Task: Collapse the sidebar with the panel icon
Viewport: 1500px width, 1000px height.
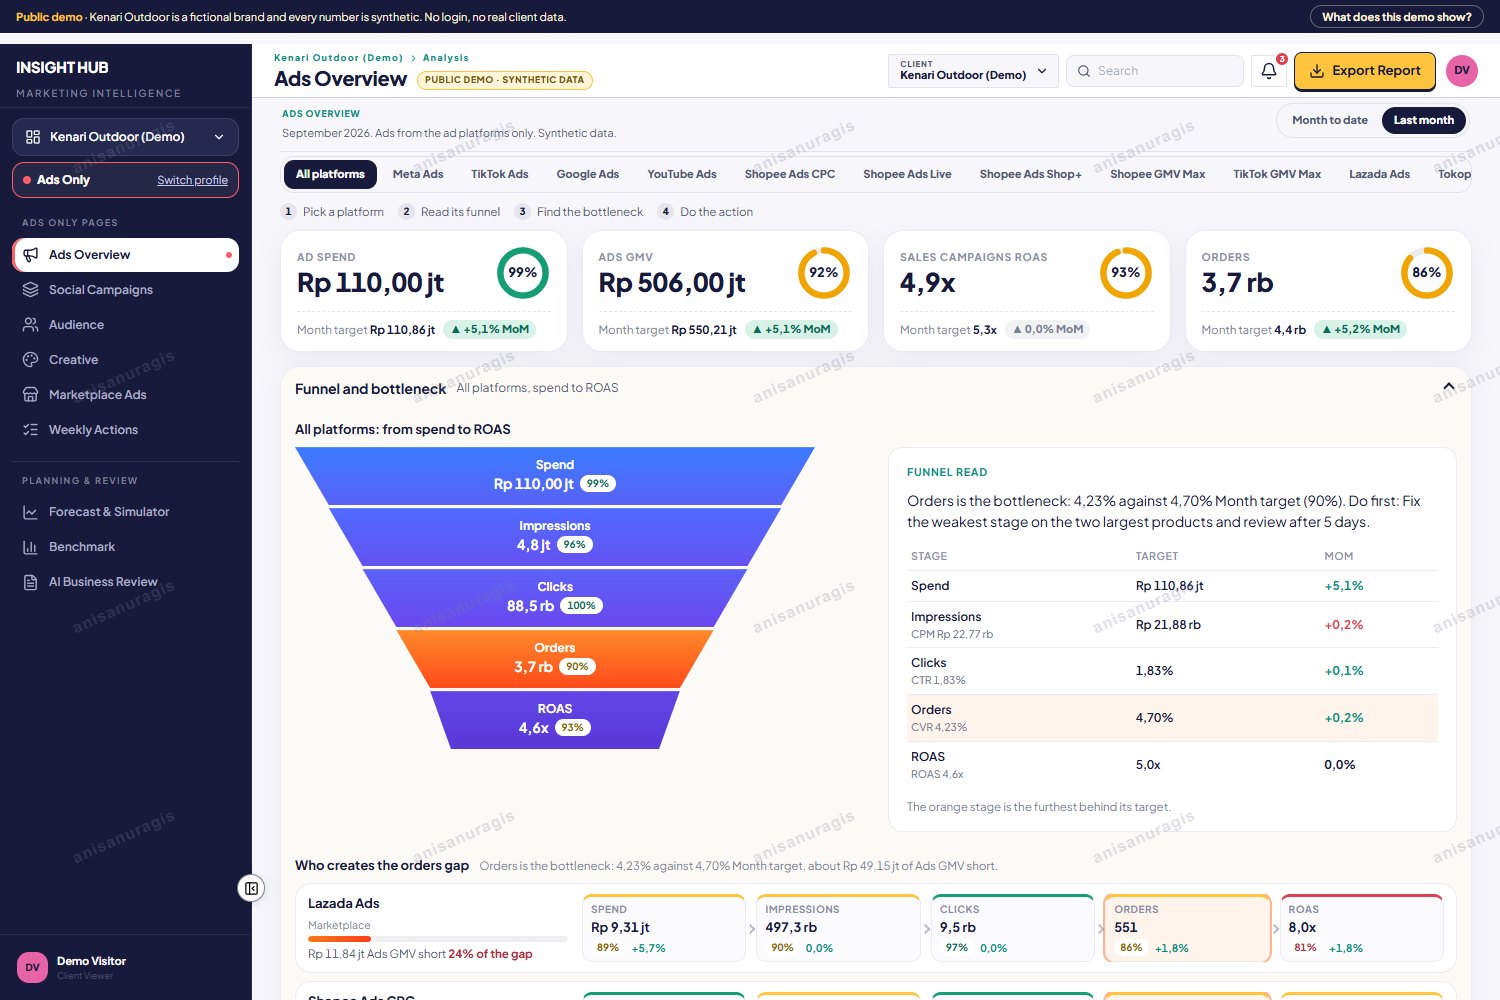Action: (251, 888)
